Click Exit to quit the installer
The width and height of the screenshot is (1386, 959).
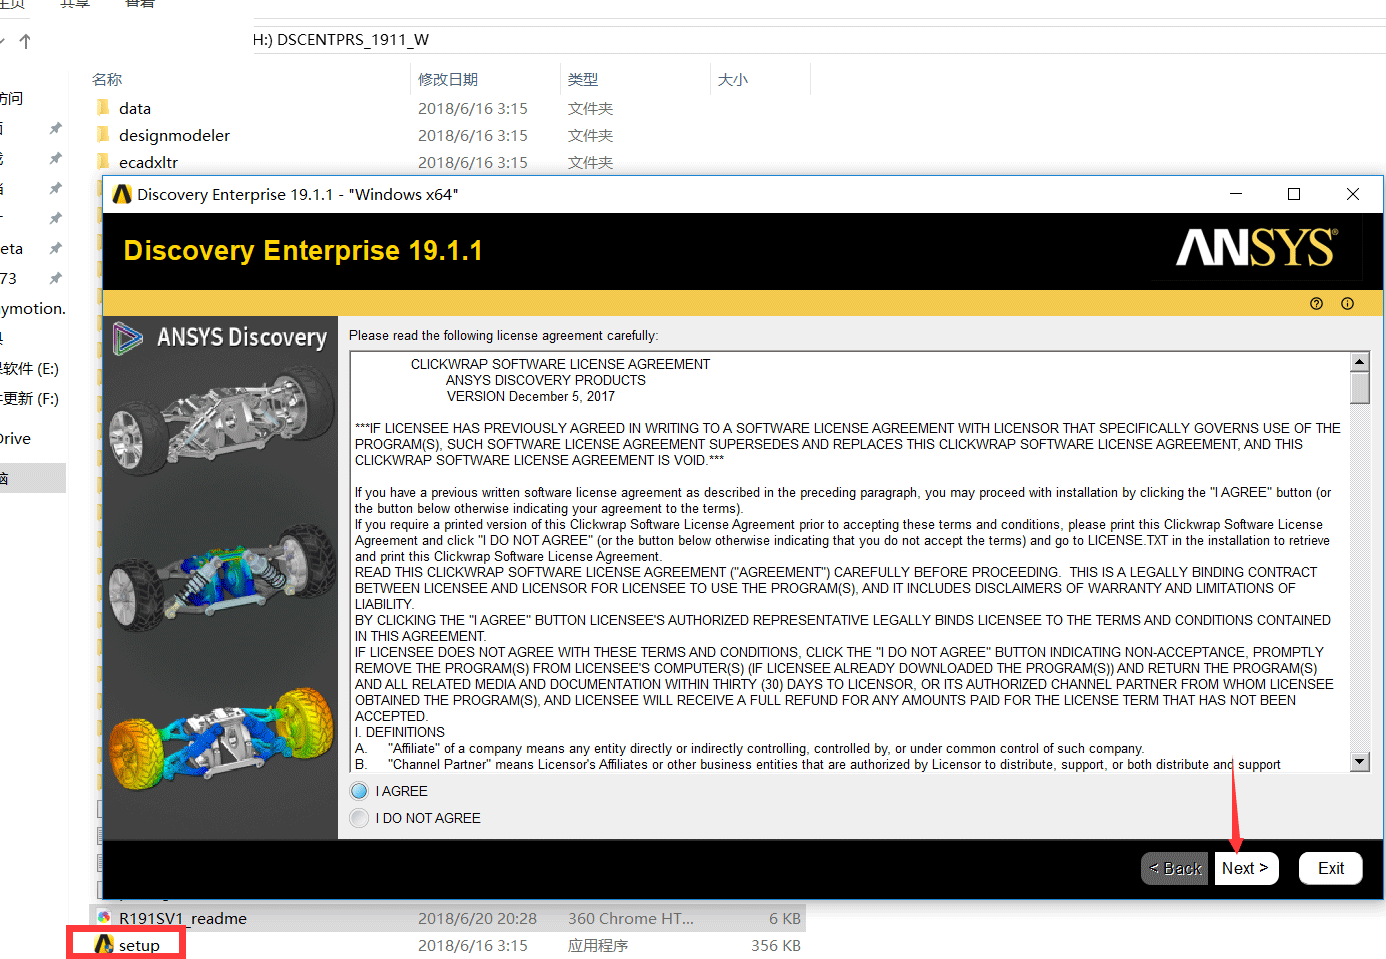[1330, 868]
